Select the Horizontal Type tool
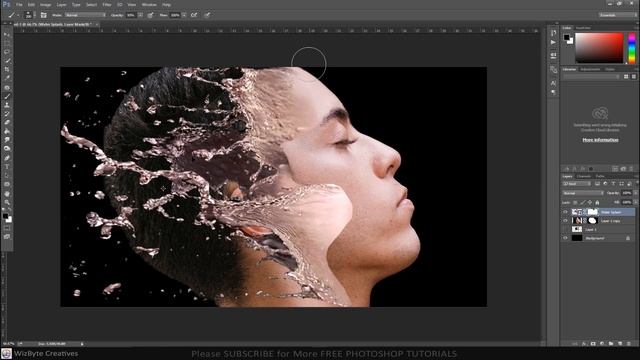This screenshot has height=360, width=640. 7,167
